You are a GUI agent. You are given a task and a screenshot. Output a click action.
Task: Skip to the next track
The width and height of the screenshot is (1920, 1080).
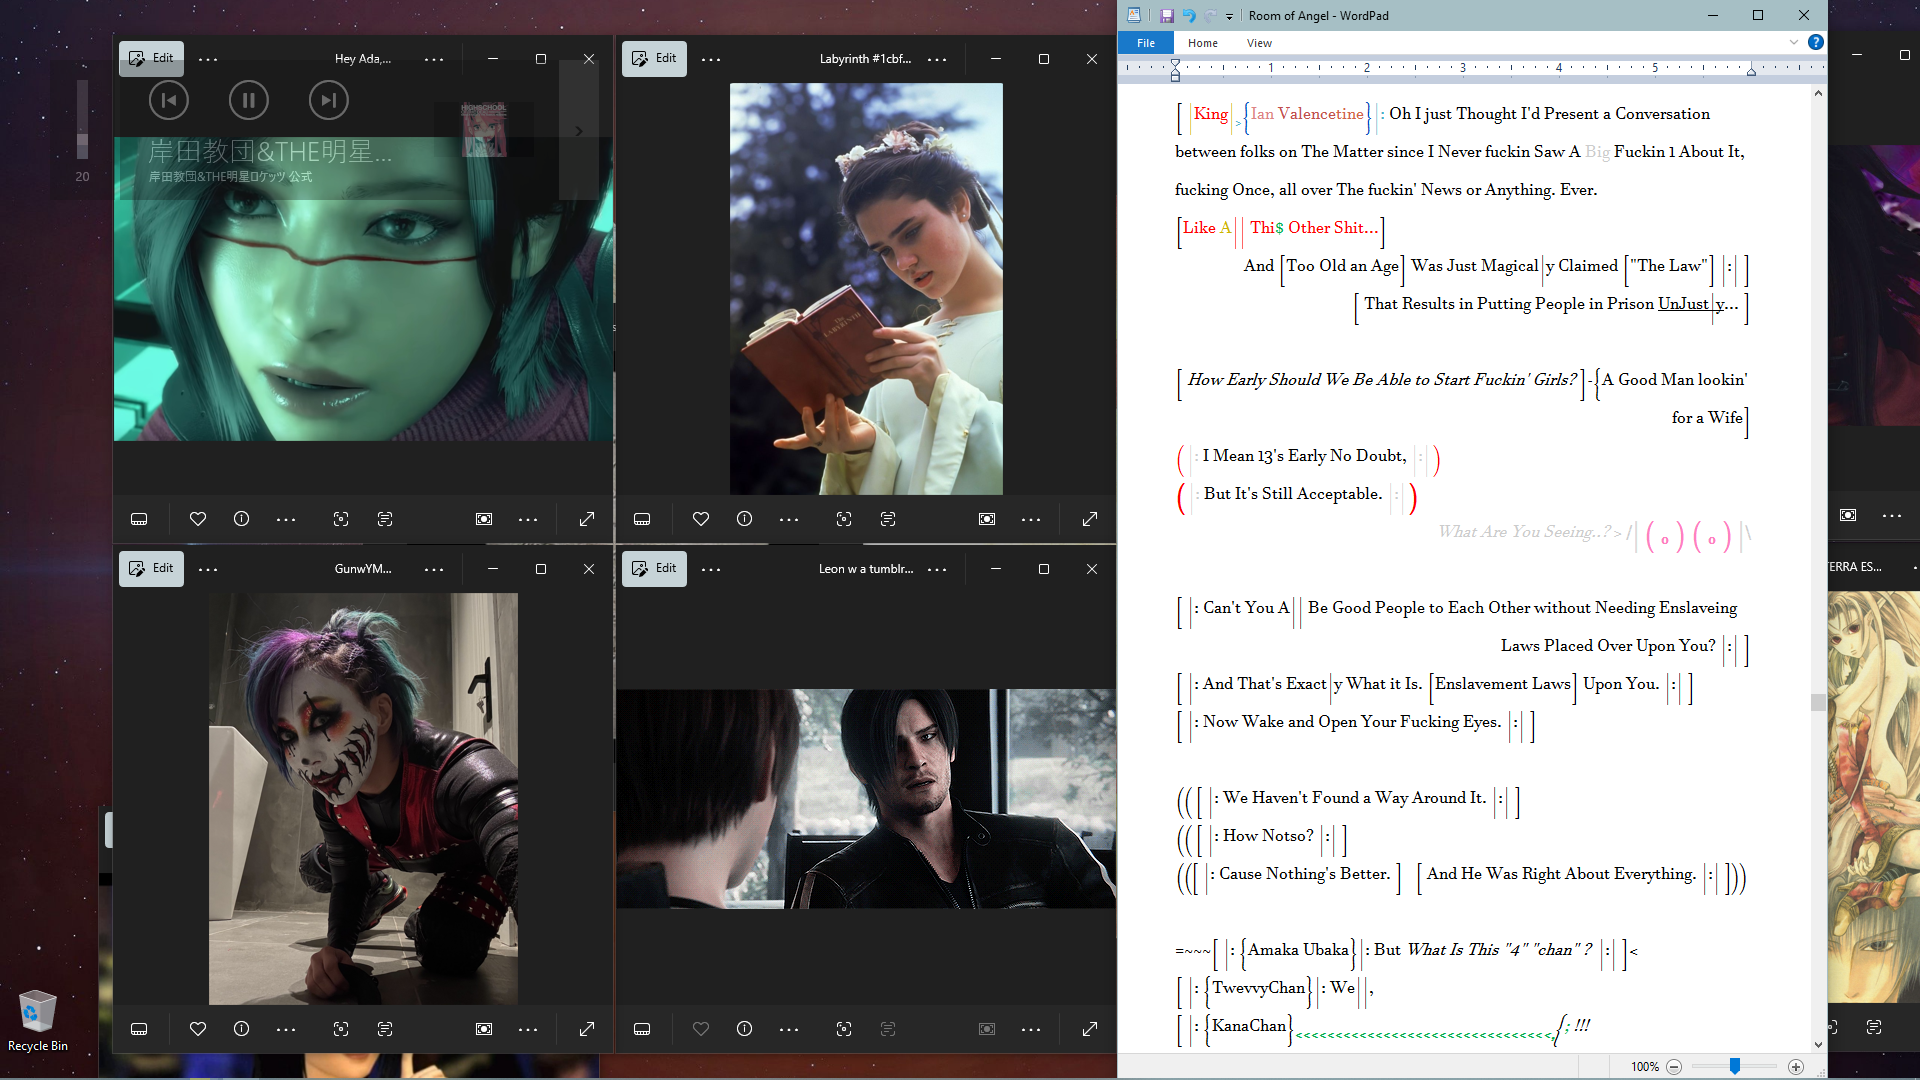coord(328,100)
